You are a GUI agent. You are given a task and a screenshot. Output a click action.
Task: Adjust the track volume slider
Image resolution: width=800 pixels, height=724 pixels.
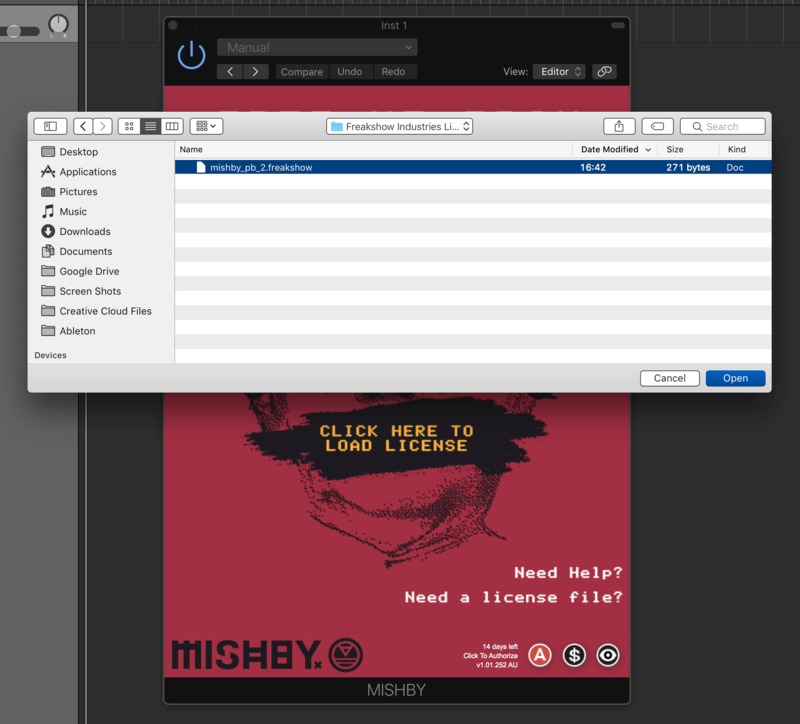pos(14,31)
